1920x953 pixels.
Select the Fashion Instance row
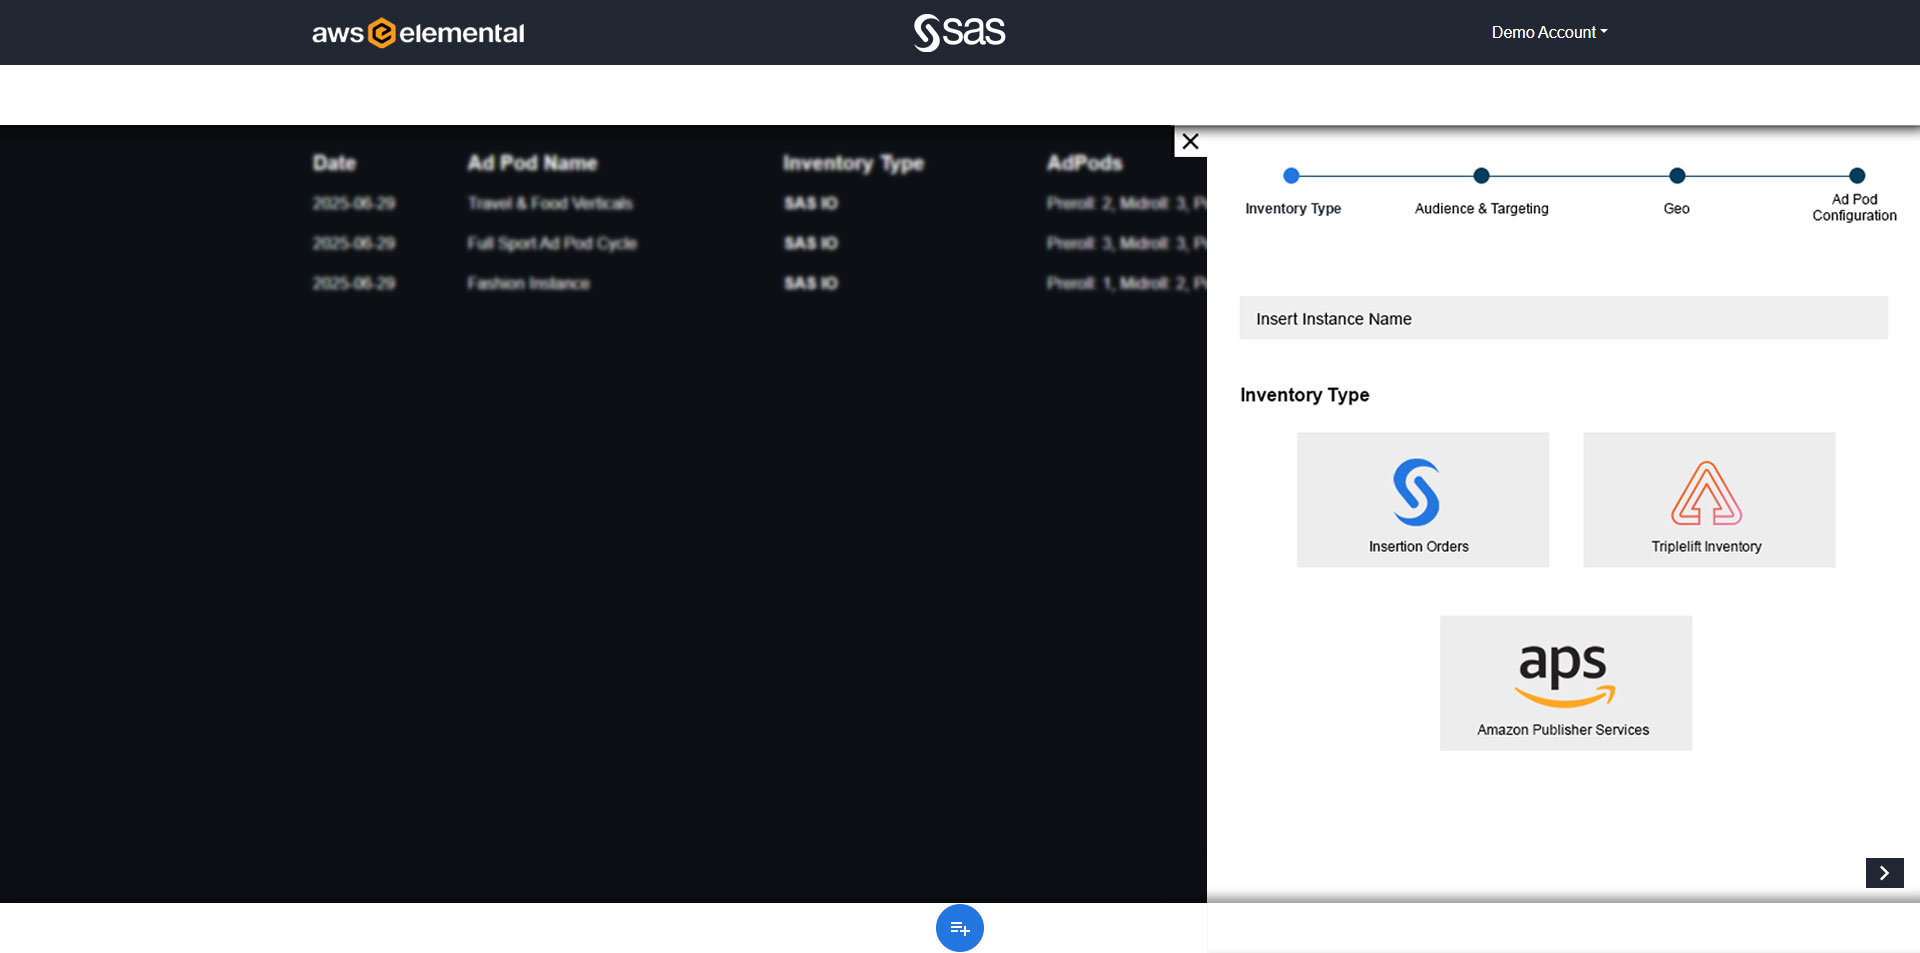(x=528, y=284)
